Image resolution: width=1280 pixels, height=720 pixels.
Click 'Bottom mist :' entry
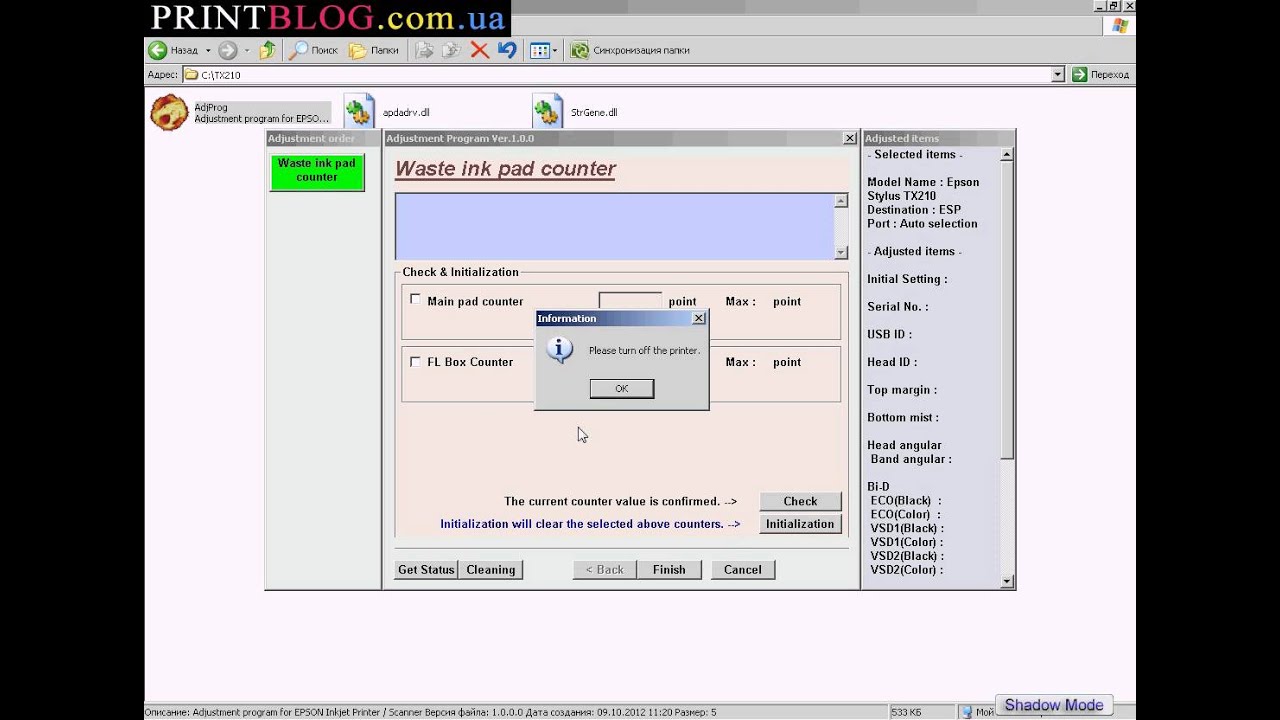click(903, 418)
